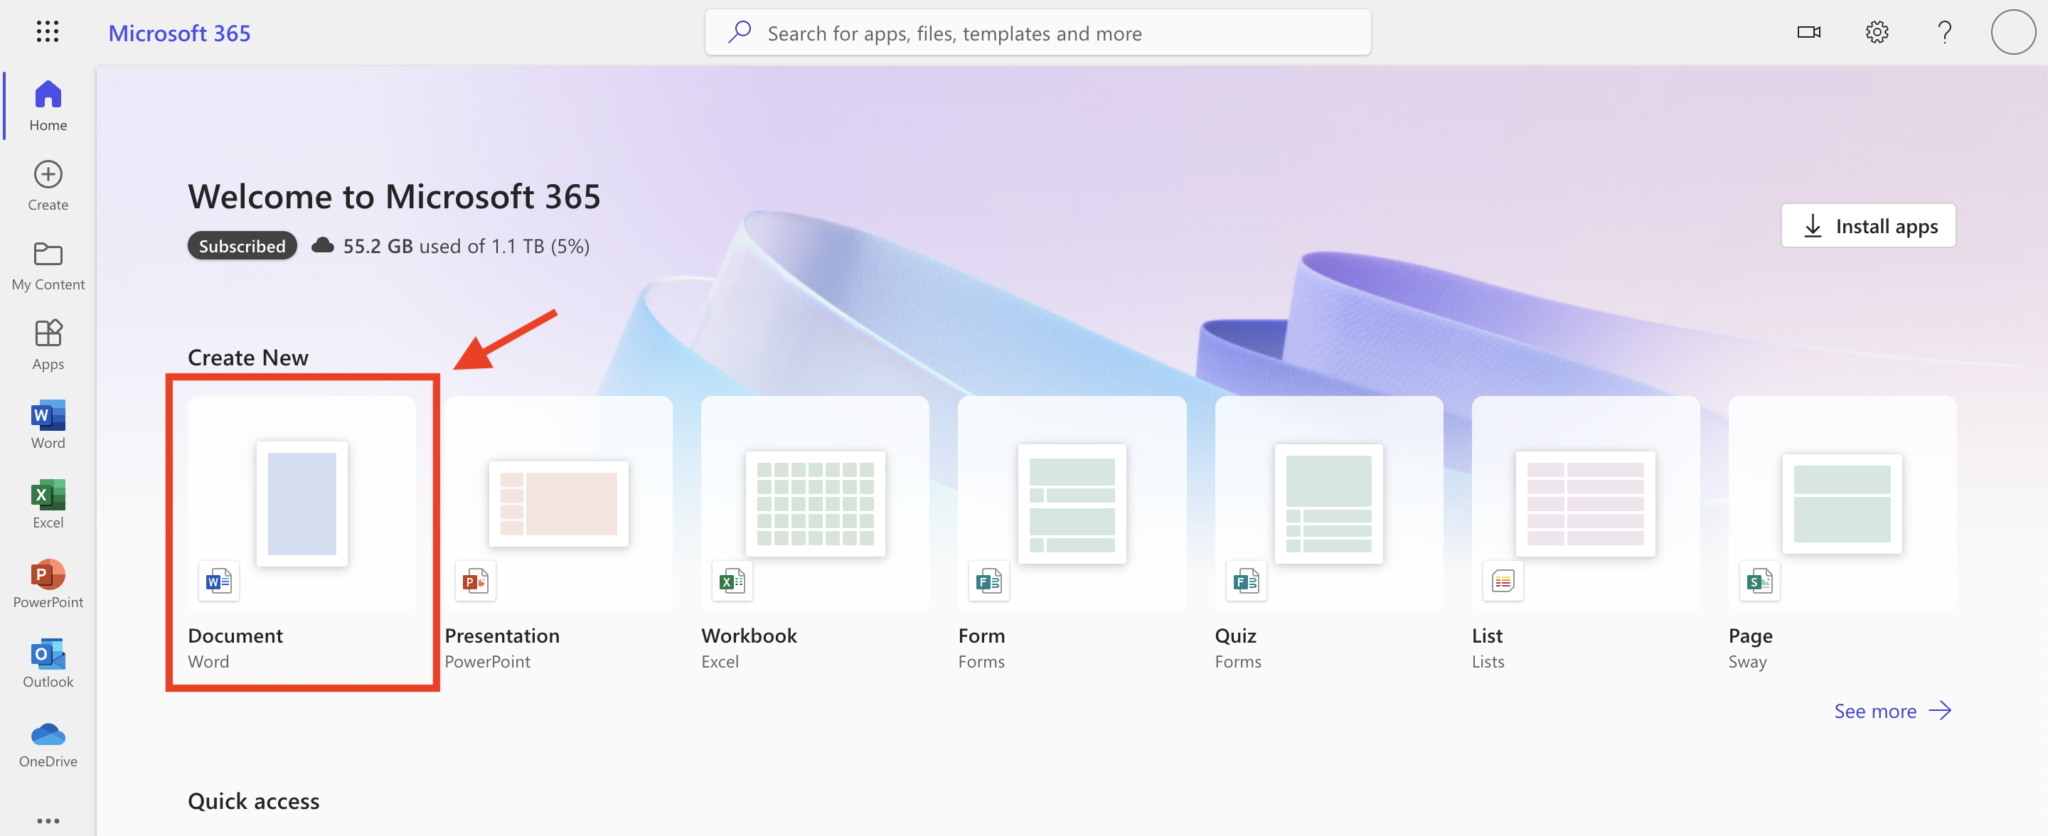Open Settings gear icon

point(1877,32)
